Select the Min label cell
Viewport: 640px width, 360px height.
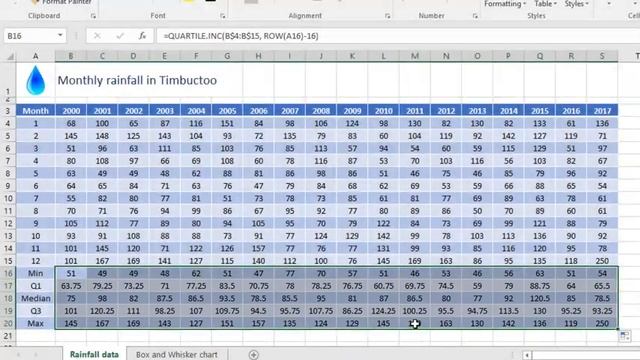(36, 273)
